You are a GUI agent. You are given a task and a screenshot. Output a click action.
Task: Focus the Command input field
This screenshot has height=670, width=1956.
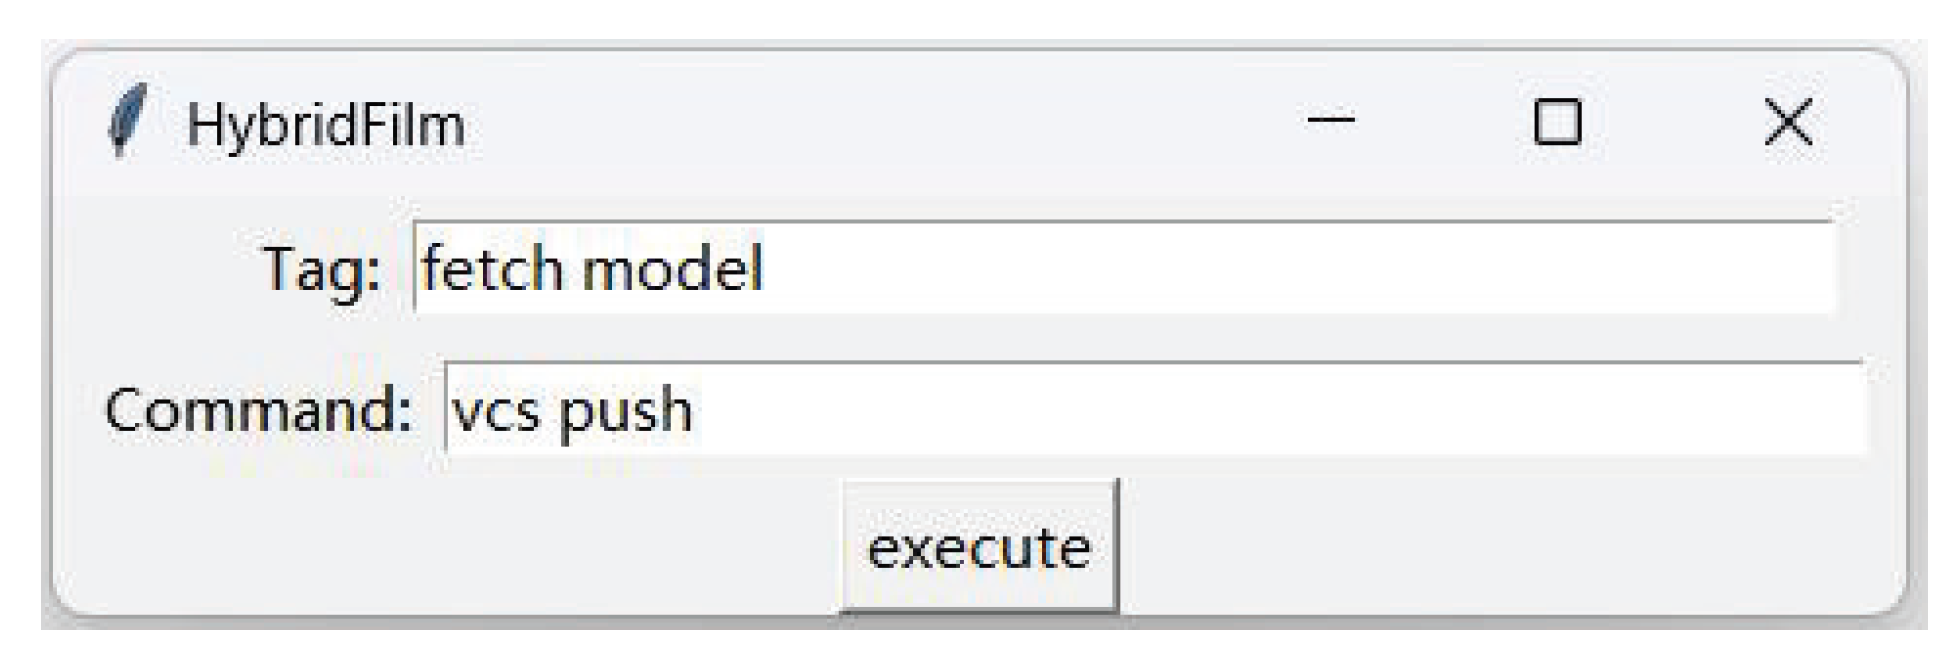click(1152, 409)
